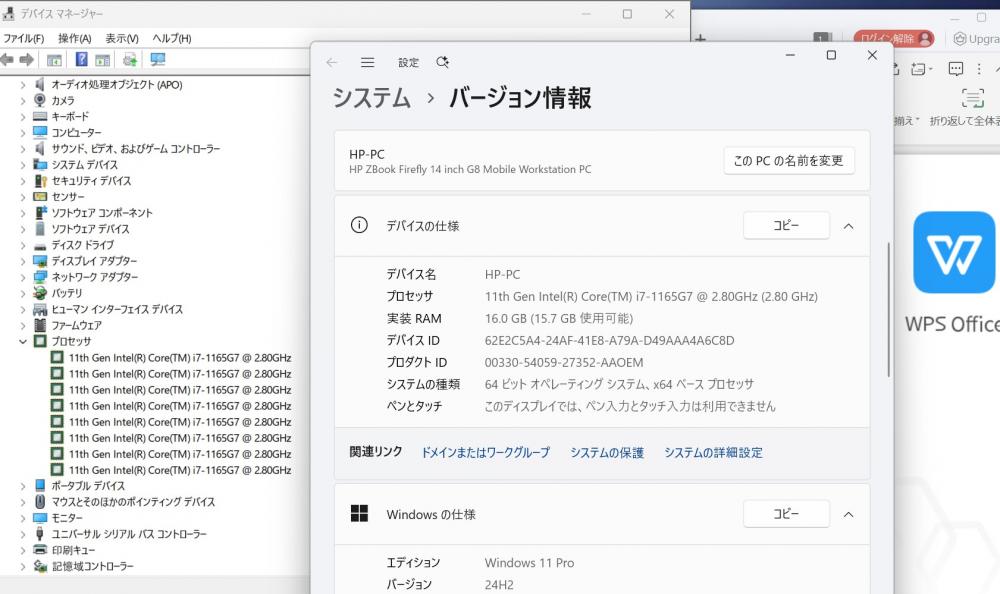Collapse the プロセッサ tree node

[23, 341]
